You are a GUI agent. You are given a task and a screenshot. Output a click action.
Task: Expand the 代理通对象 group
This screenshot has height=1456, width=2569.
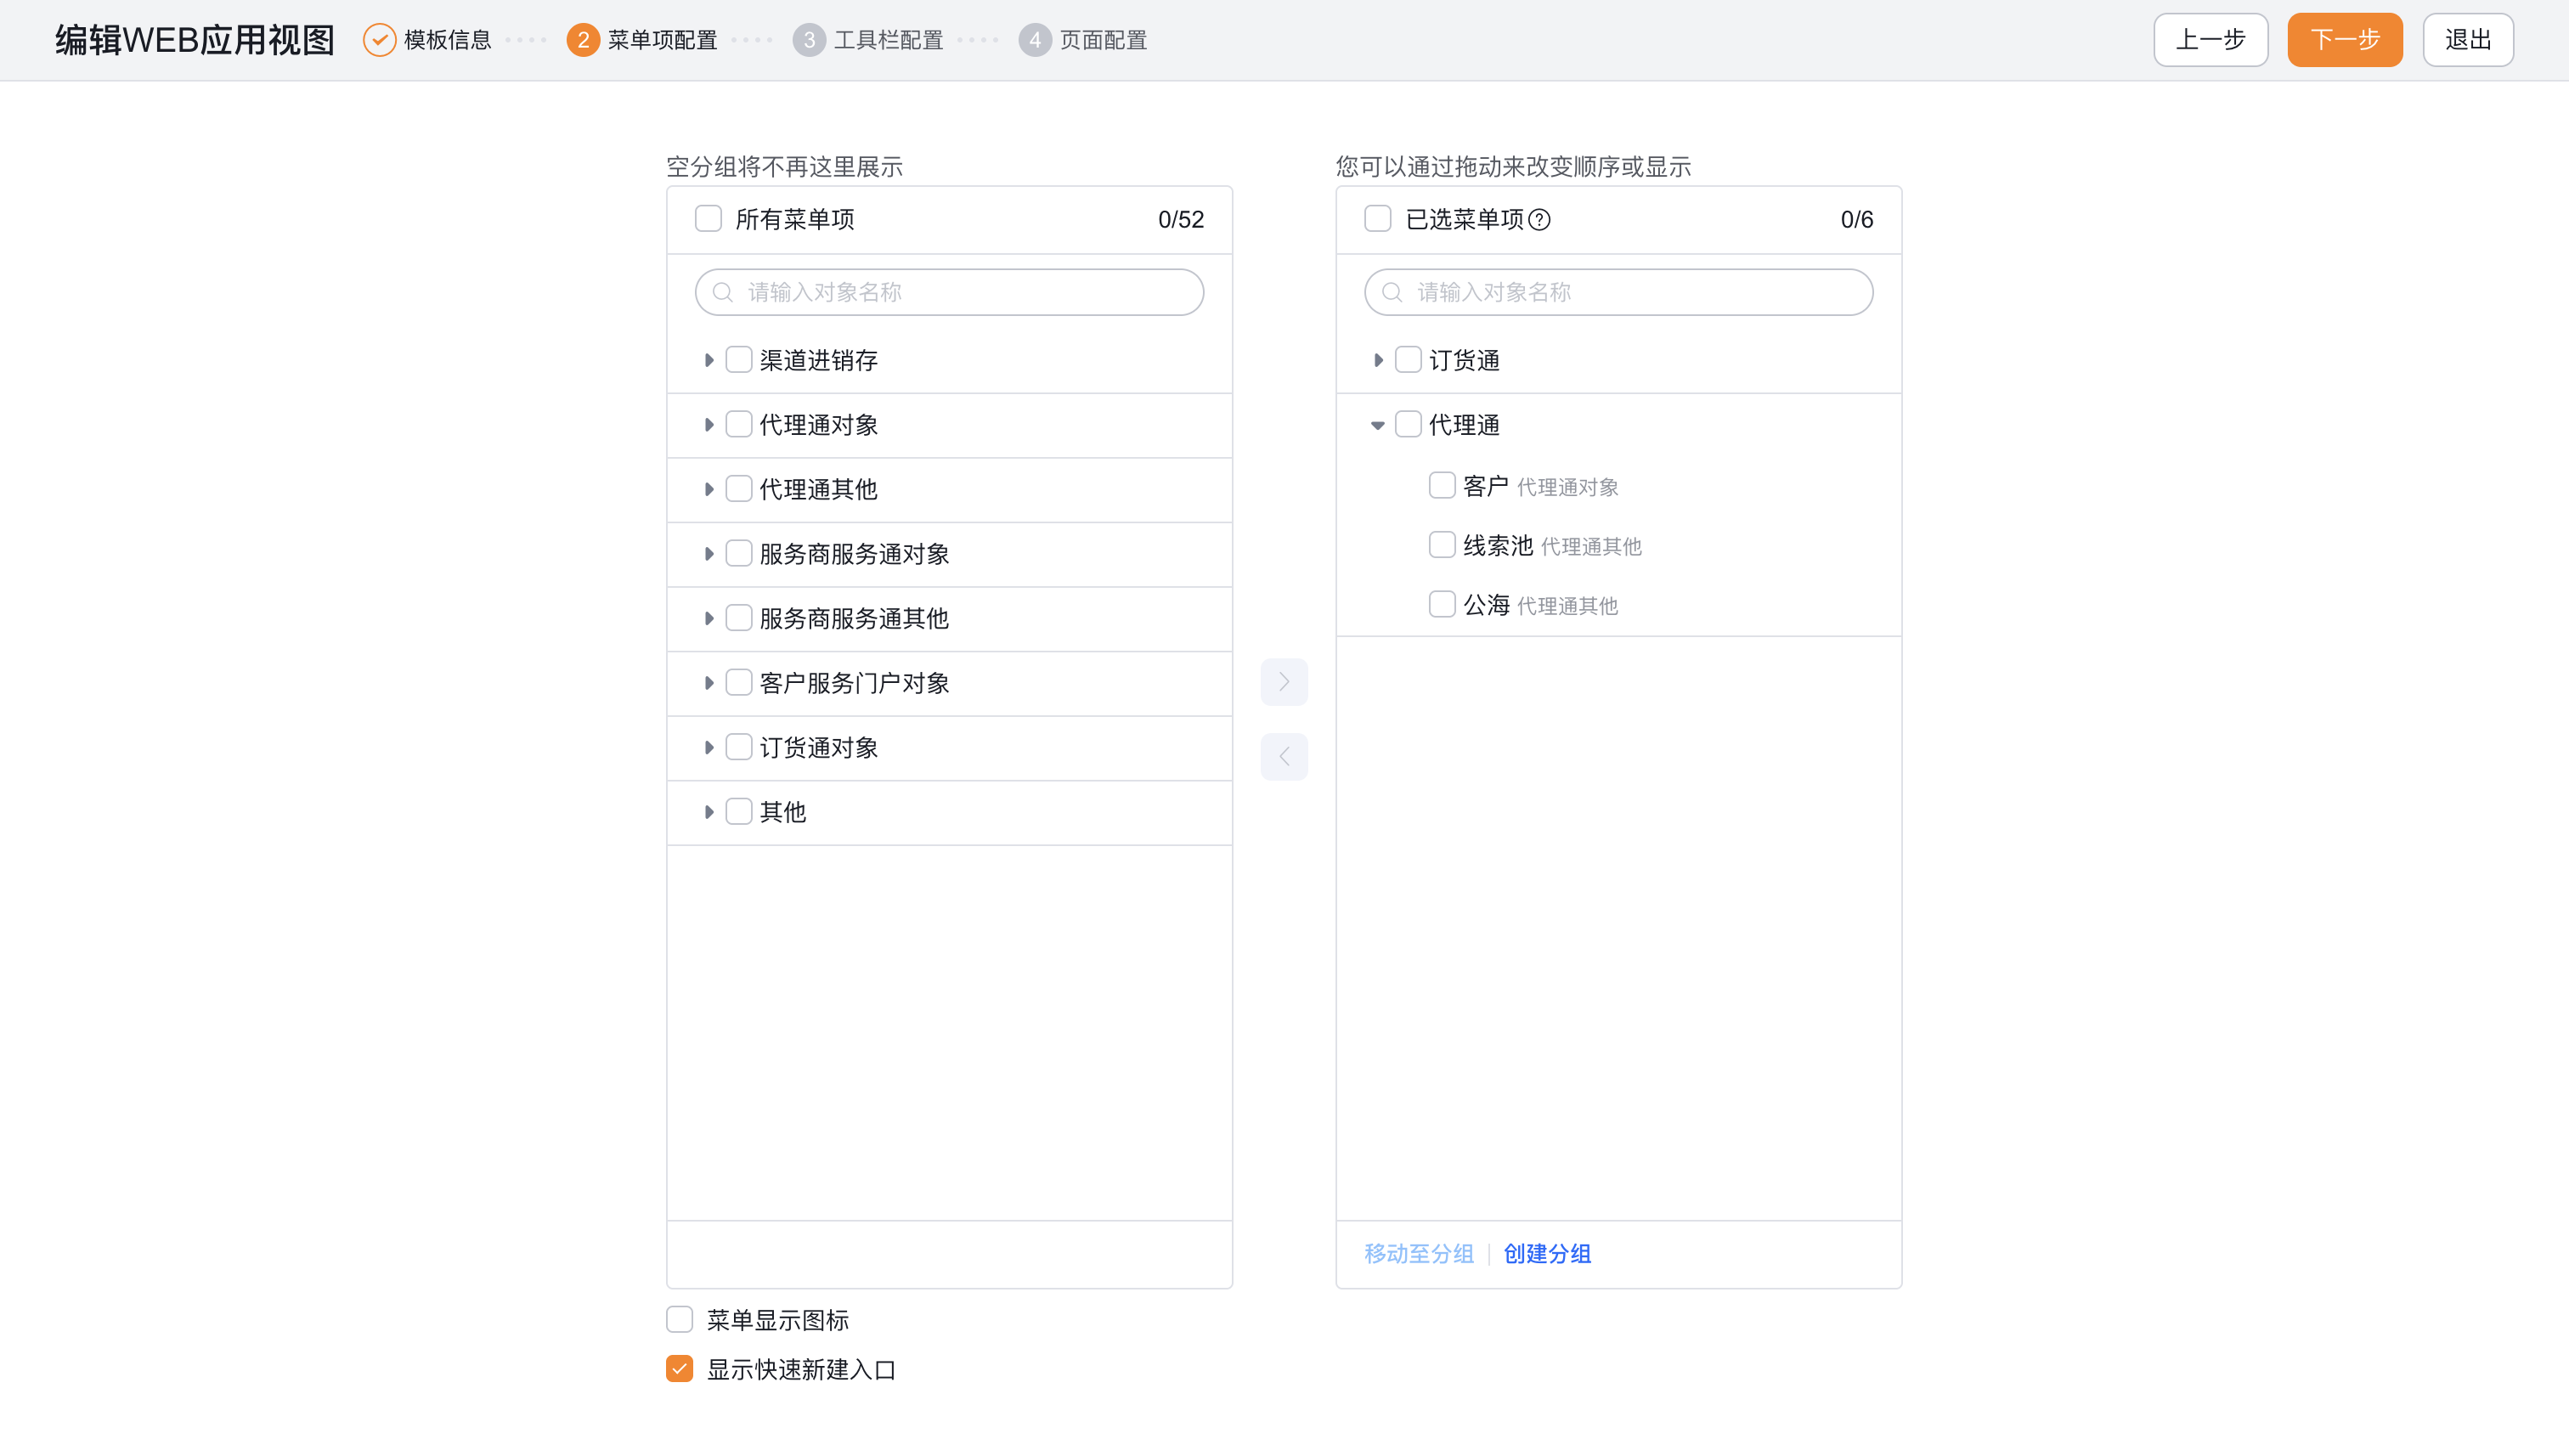coord(708,425)
